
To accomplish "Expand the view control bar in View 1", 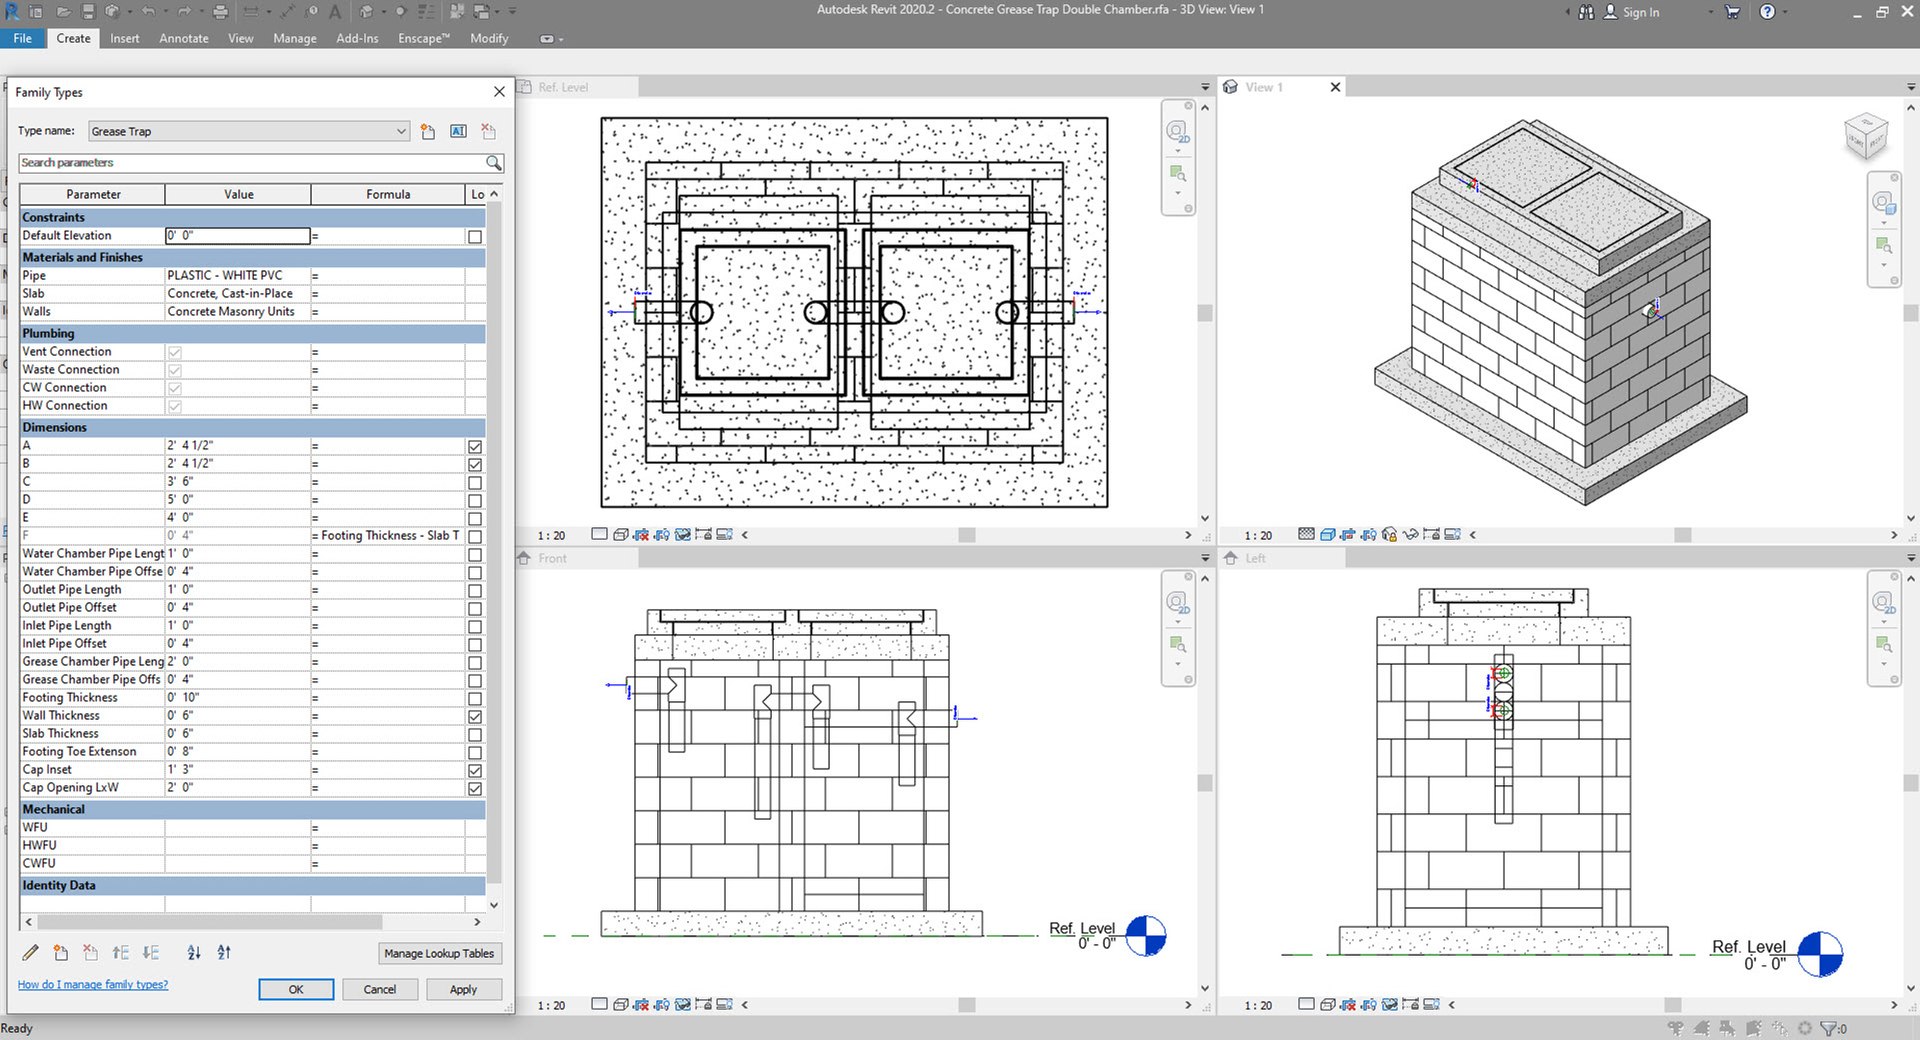I will coord(1472,535).
